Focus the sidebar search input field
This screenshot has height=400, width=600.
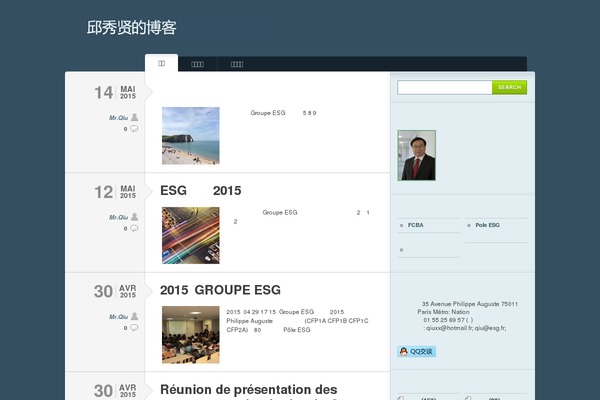445,87
